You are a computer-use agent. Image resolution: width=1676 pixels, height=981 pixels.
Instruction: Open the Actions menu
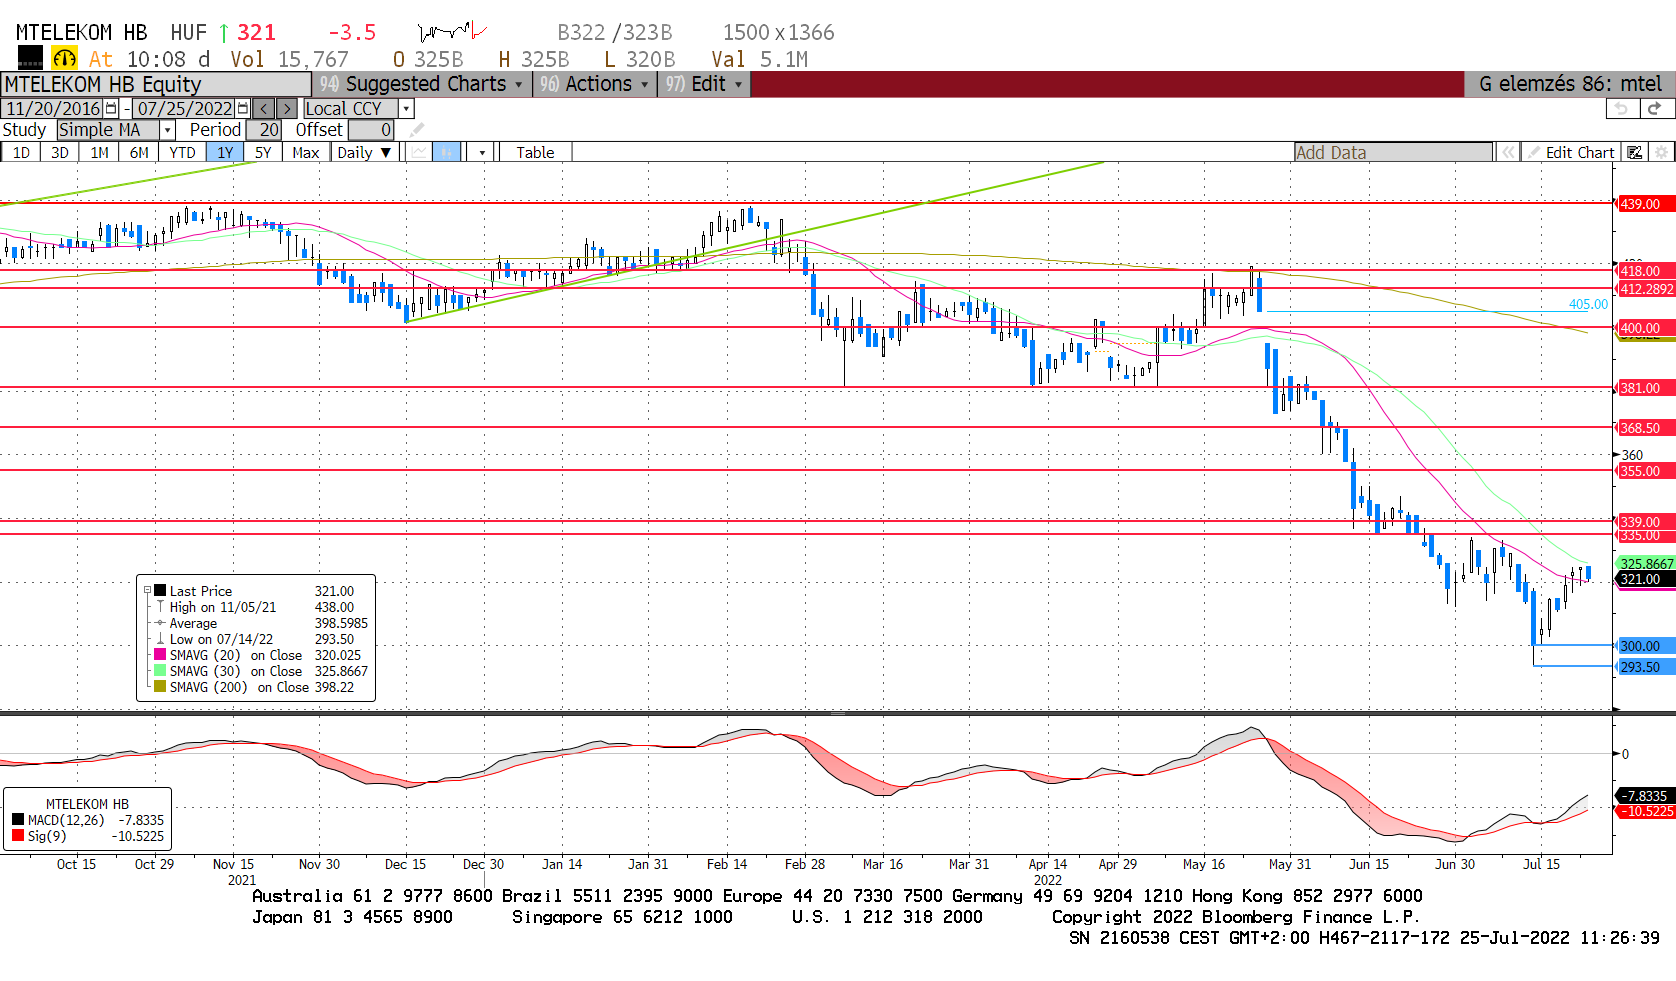[594, 84]
